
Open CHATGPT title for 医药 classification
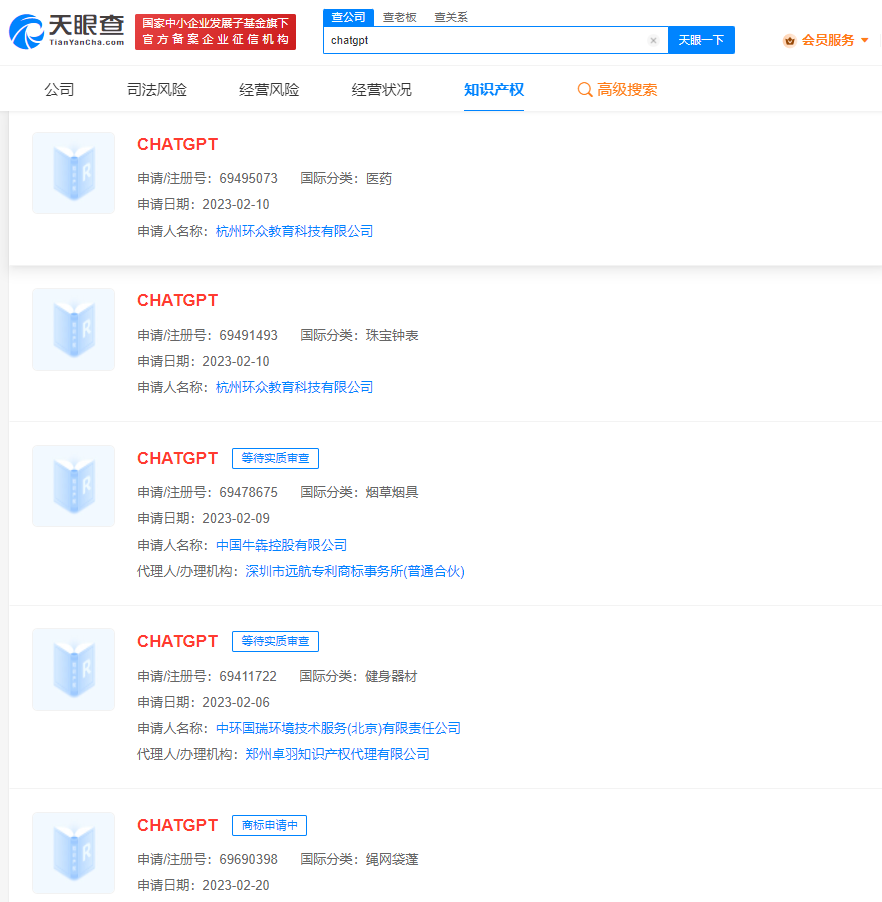point(178,144)
